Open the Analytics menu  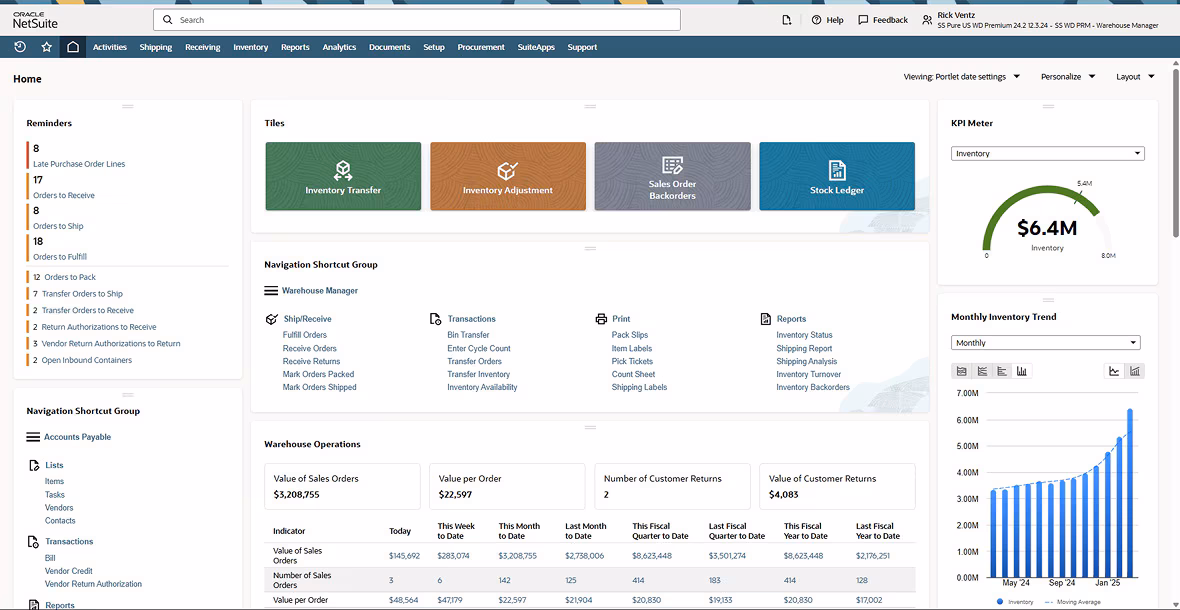click(339, 47)
